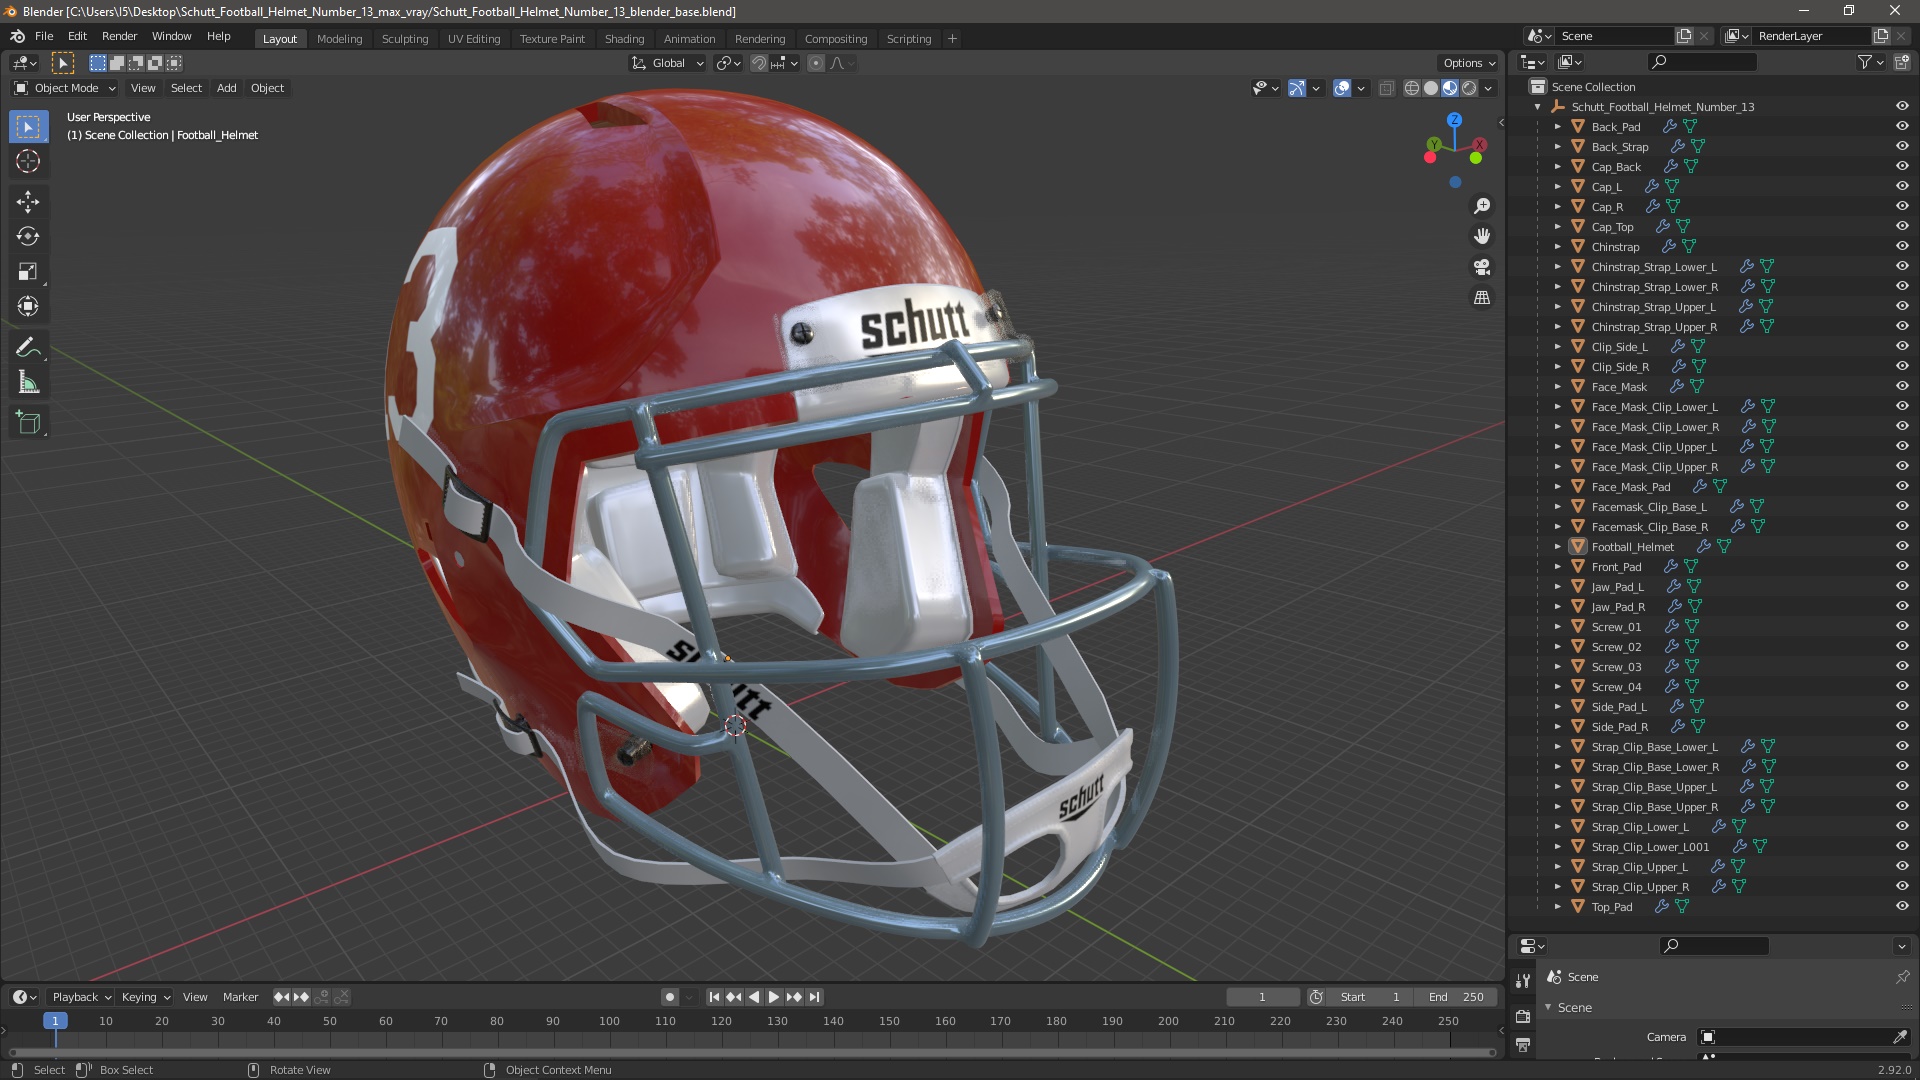The height and width of the screenshot is (1080, 1920).
Task: Select the Rotate tool
Action: (28, 237)
